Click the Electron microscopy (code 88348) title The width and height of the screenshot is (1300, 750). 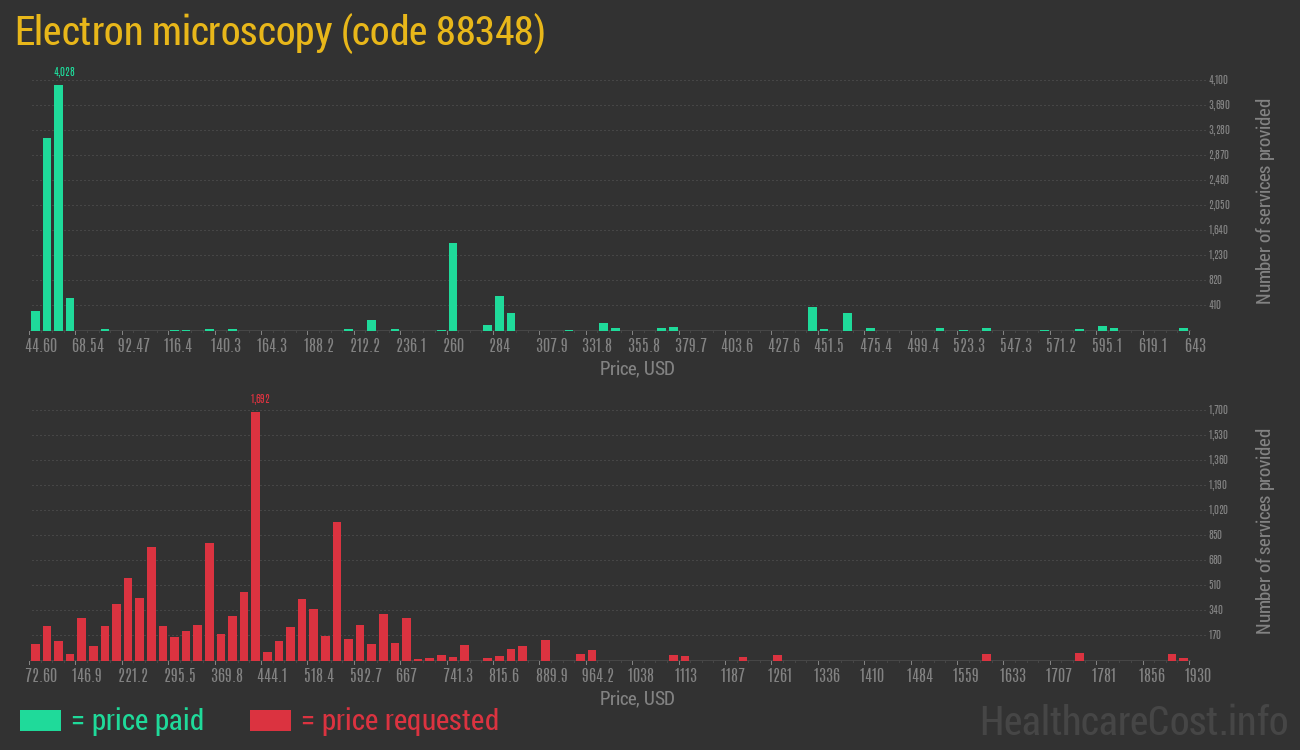[x=281, y=32]
